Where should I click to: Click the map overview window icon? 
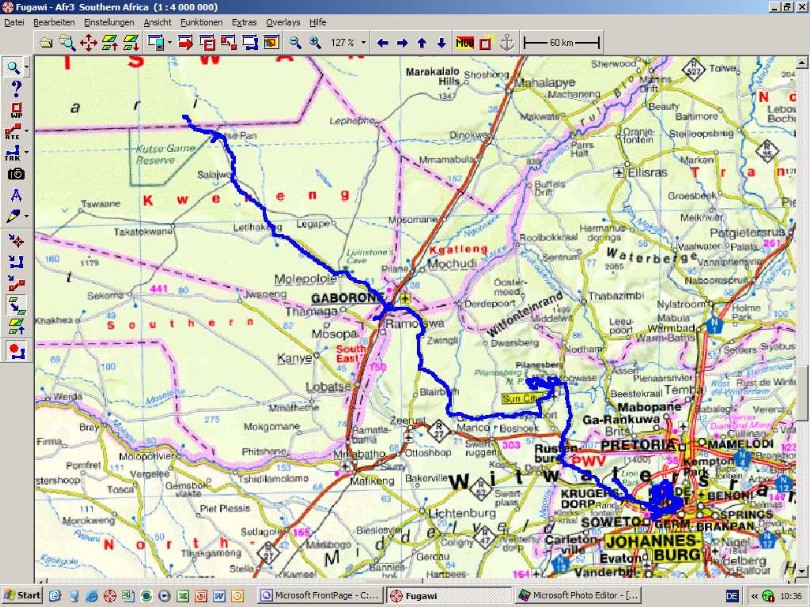tap(272, 42)
